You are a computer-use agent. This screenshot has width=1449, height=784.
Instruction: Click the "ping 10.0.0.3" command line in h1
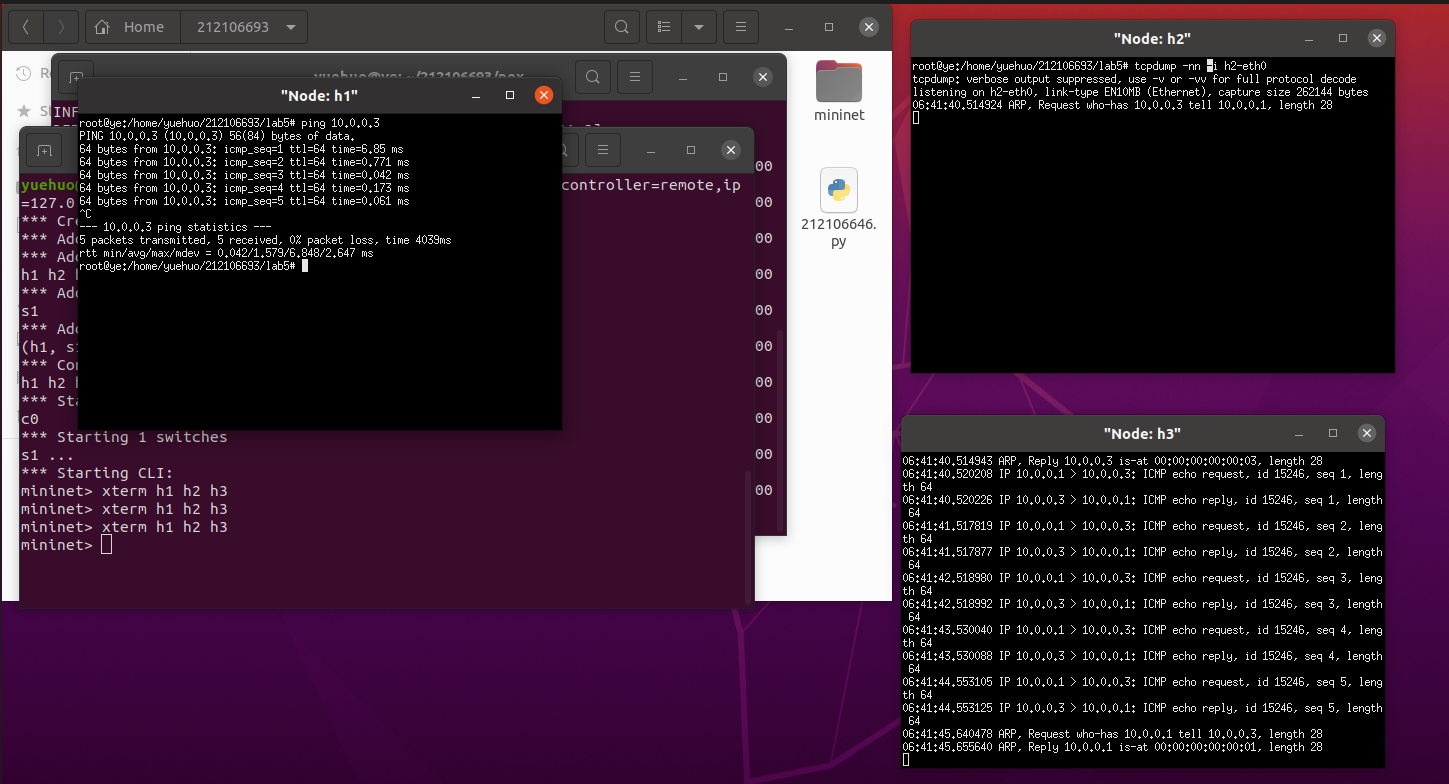[x=229, y=123]
